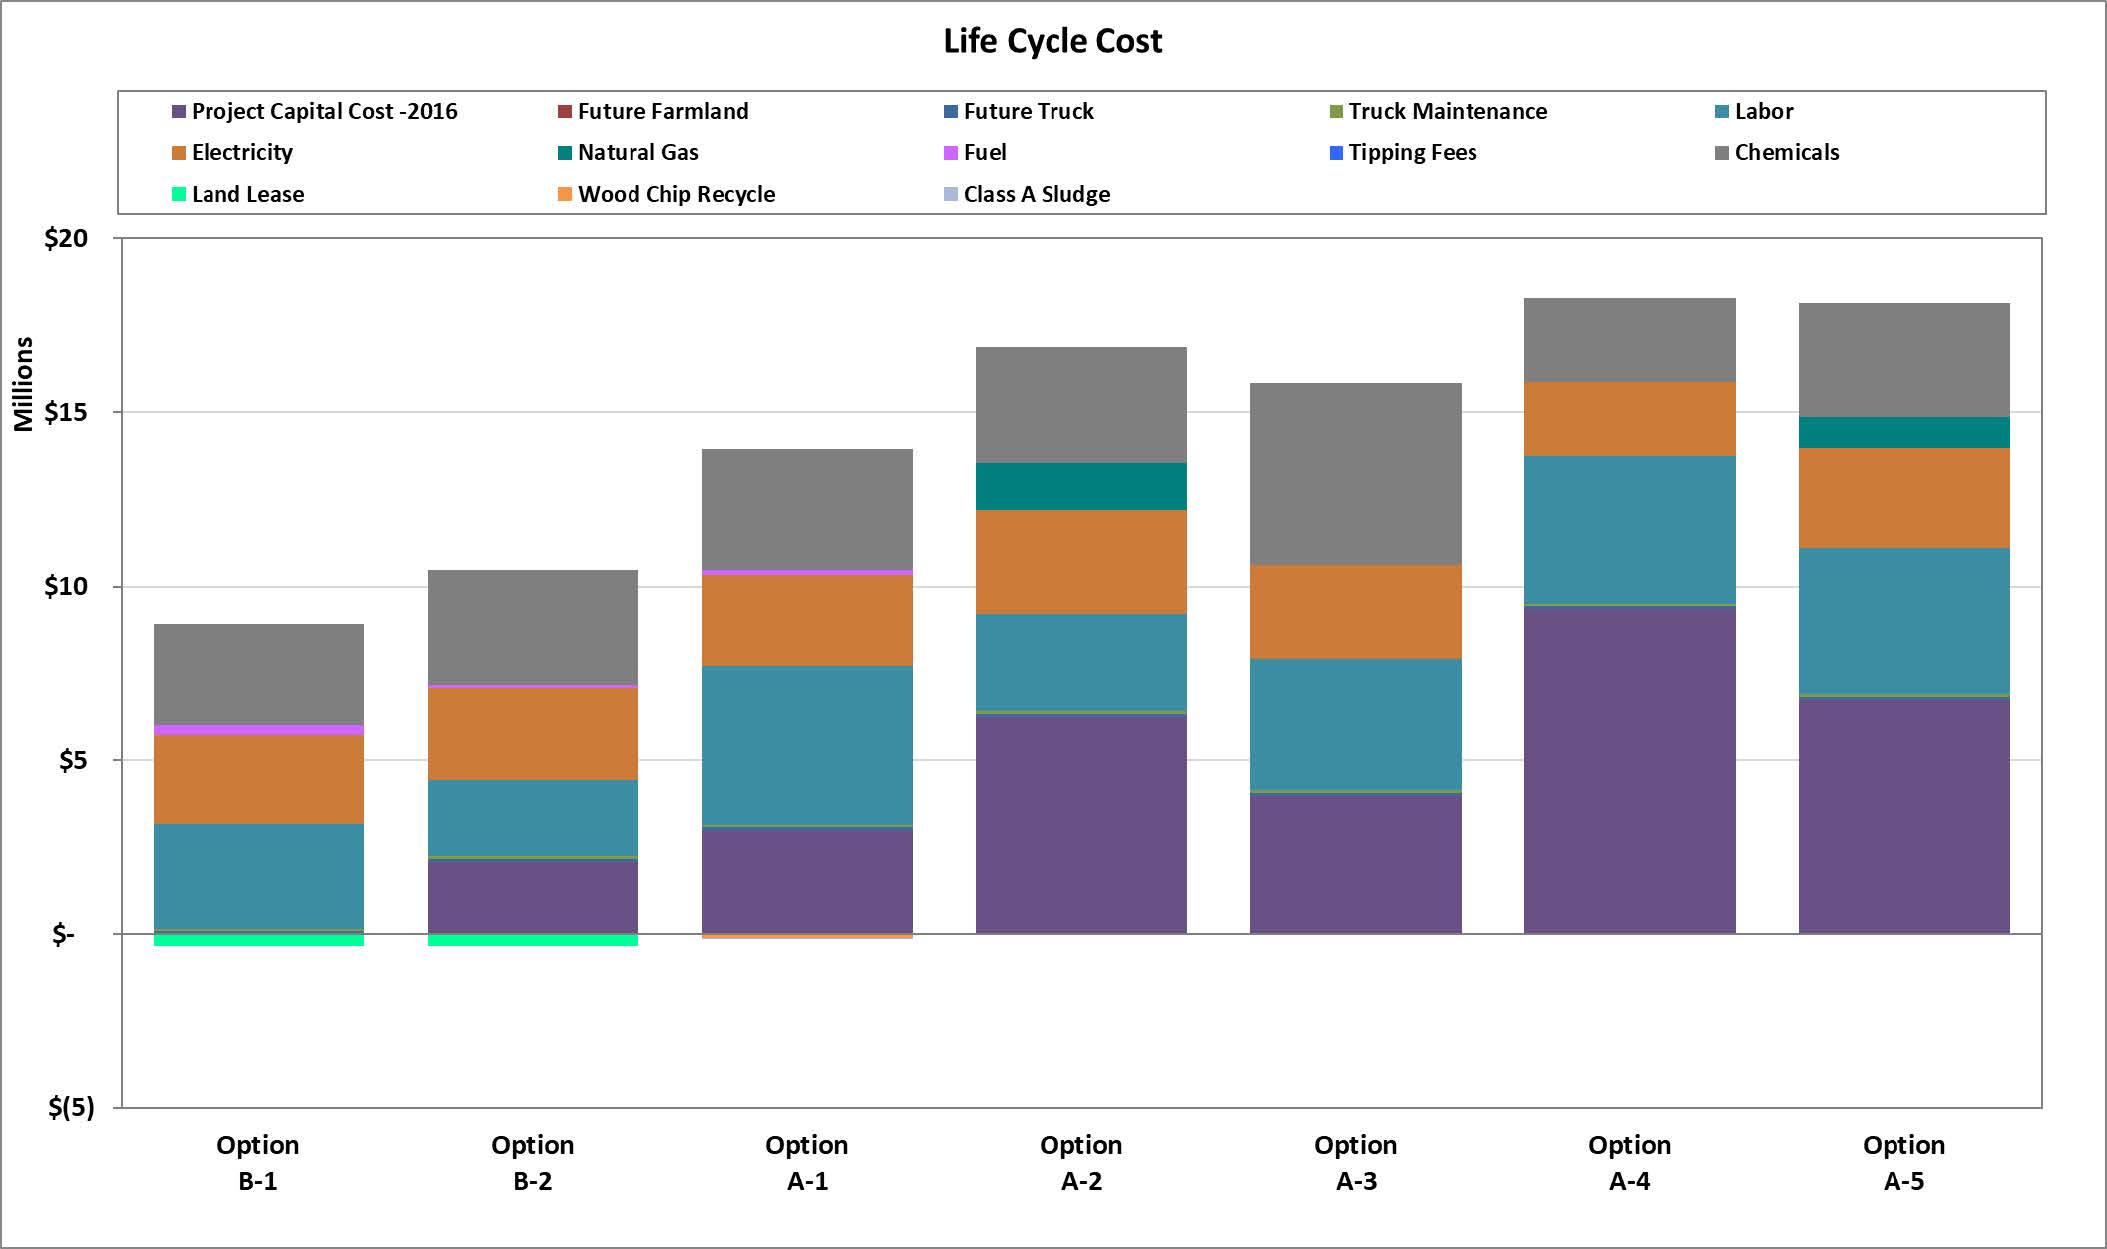Click the Life Cycle Cost chart title
This screenshot has width=2107, height=1249.
(x=1052, y=41)
